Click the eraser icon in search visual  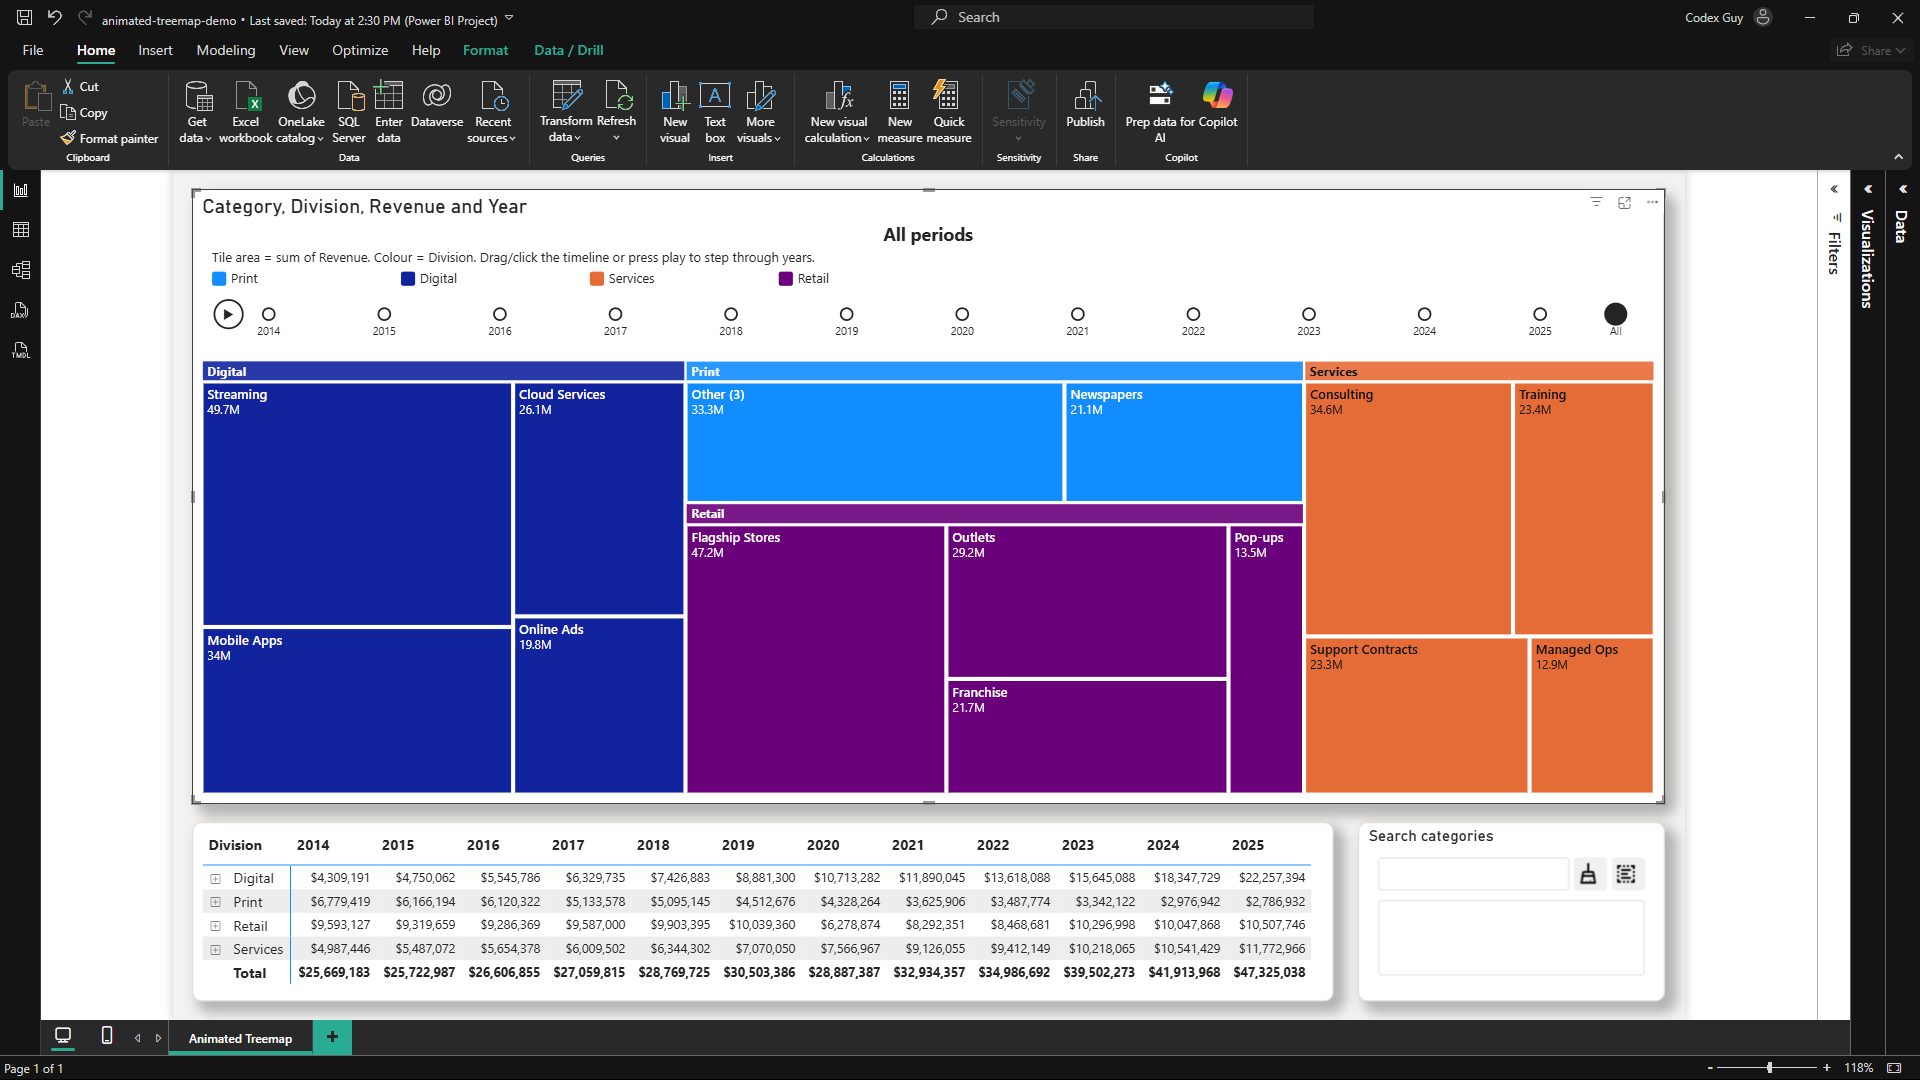click(x=1588, y=875)
